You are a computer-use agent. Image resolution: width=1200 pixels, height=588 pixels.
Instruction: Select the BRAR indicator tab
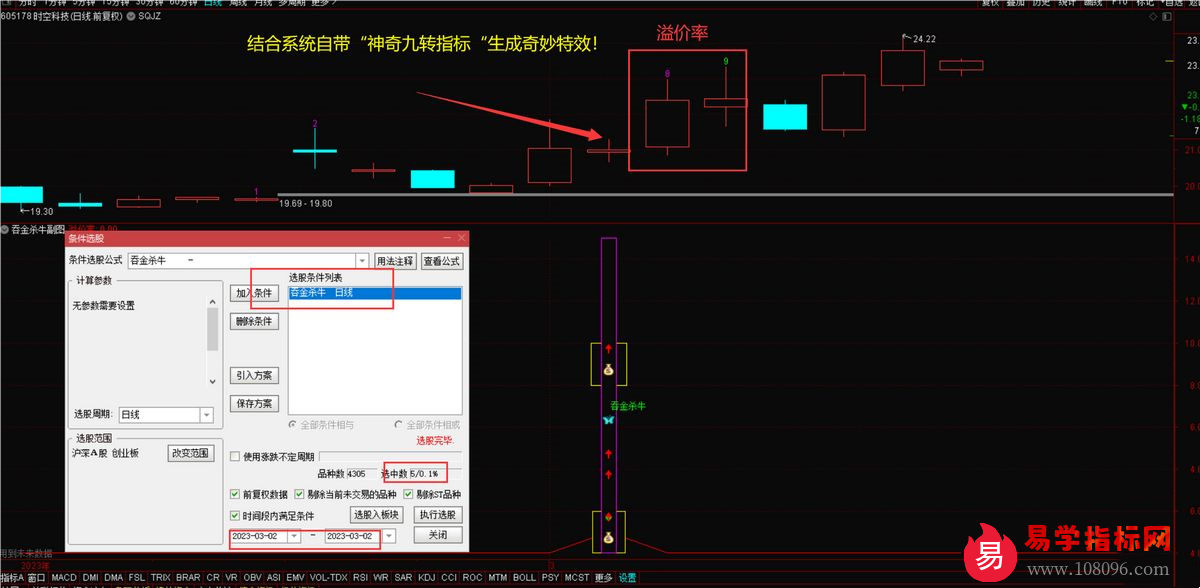click(188, 578)
